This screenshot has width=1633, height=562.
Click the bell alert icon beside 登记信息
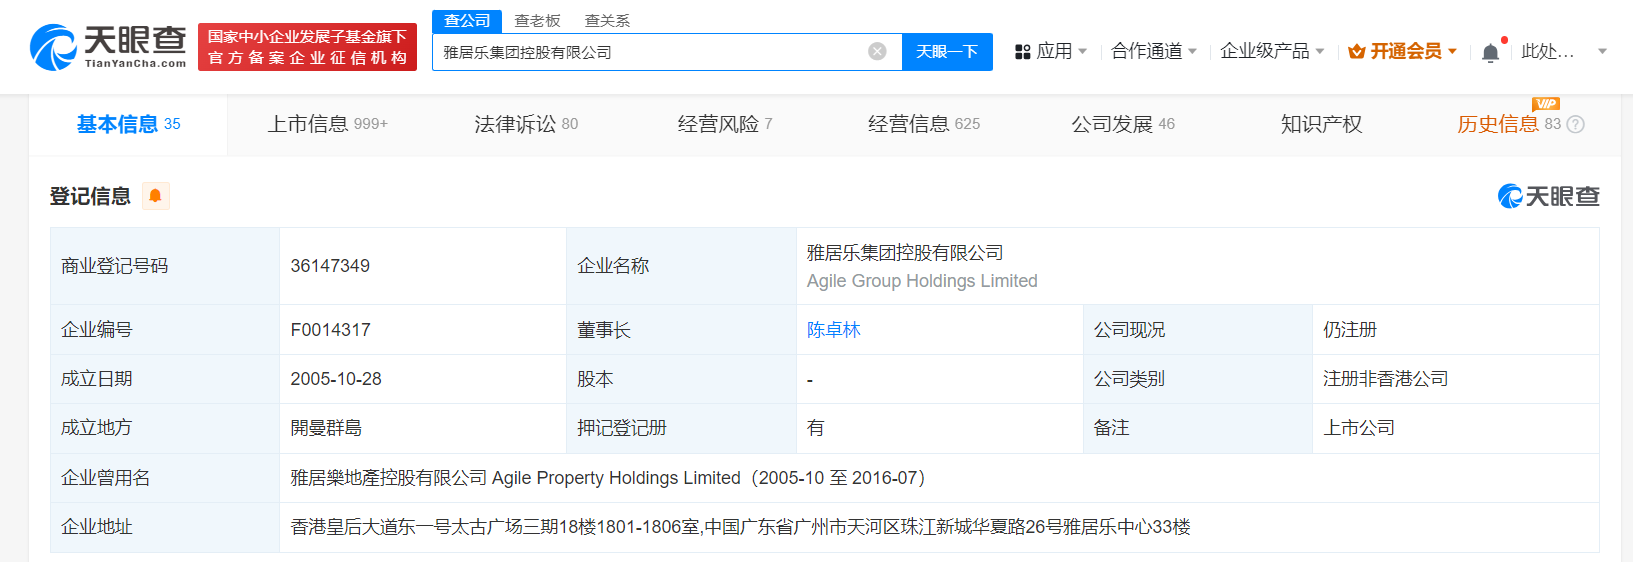155,196
